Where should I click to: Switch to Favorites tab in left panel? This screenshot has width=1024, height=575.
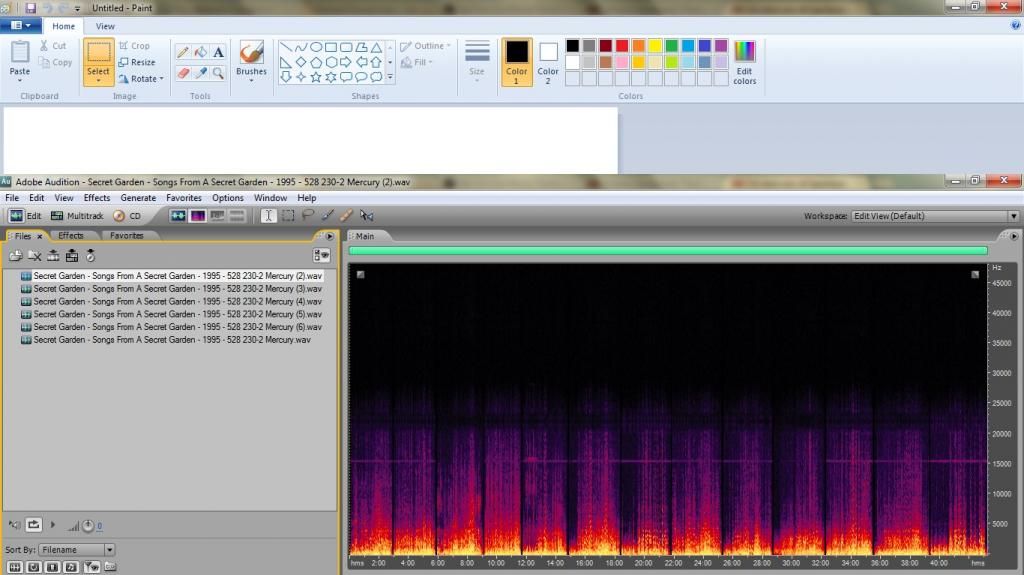(127, 235)
